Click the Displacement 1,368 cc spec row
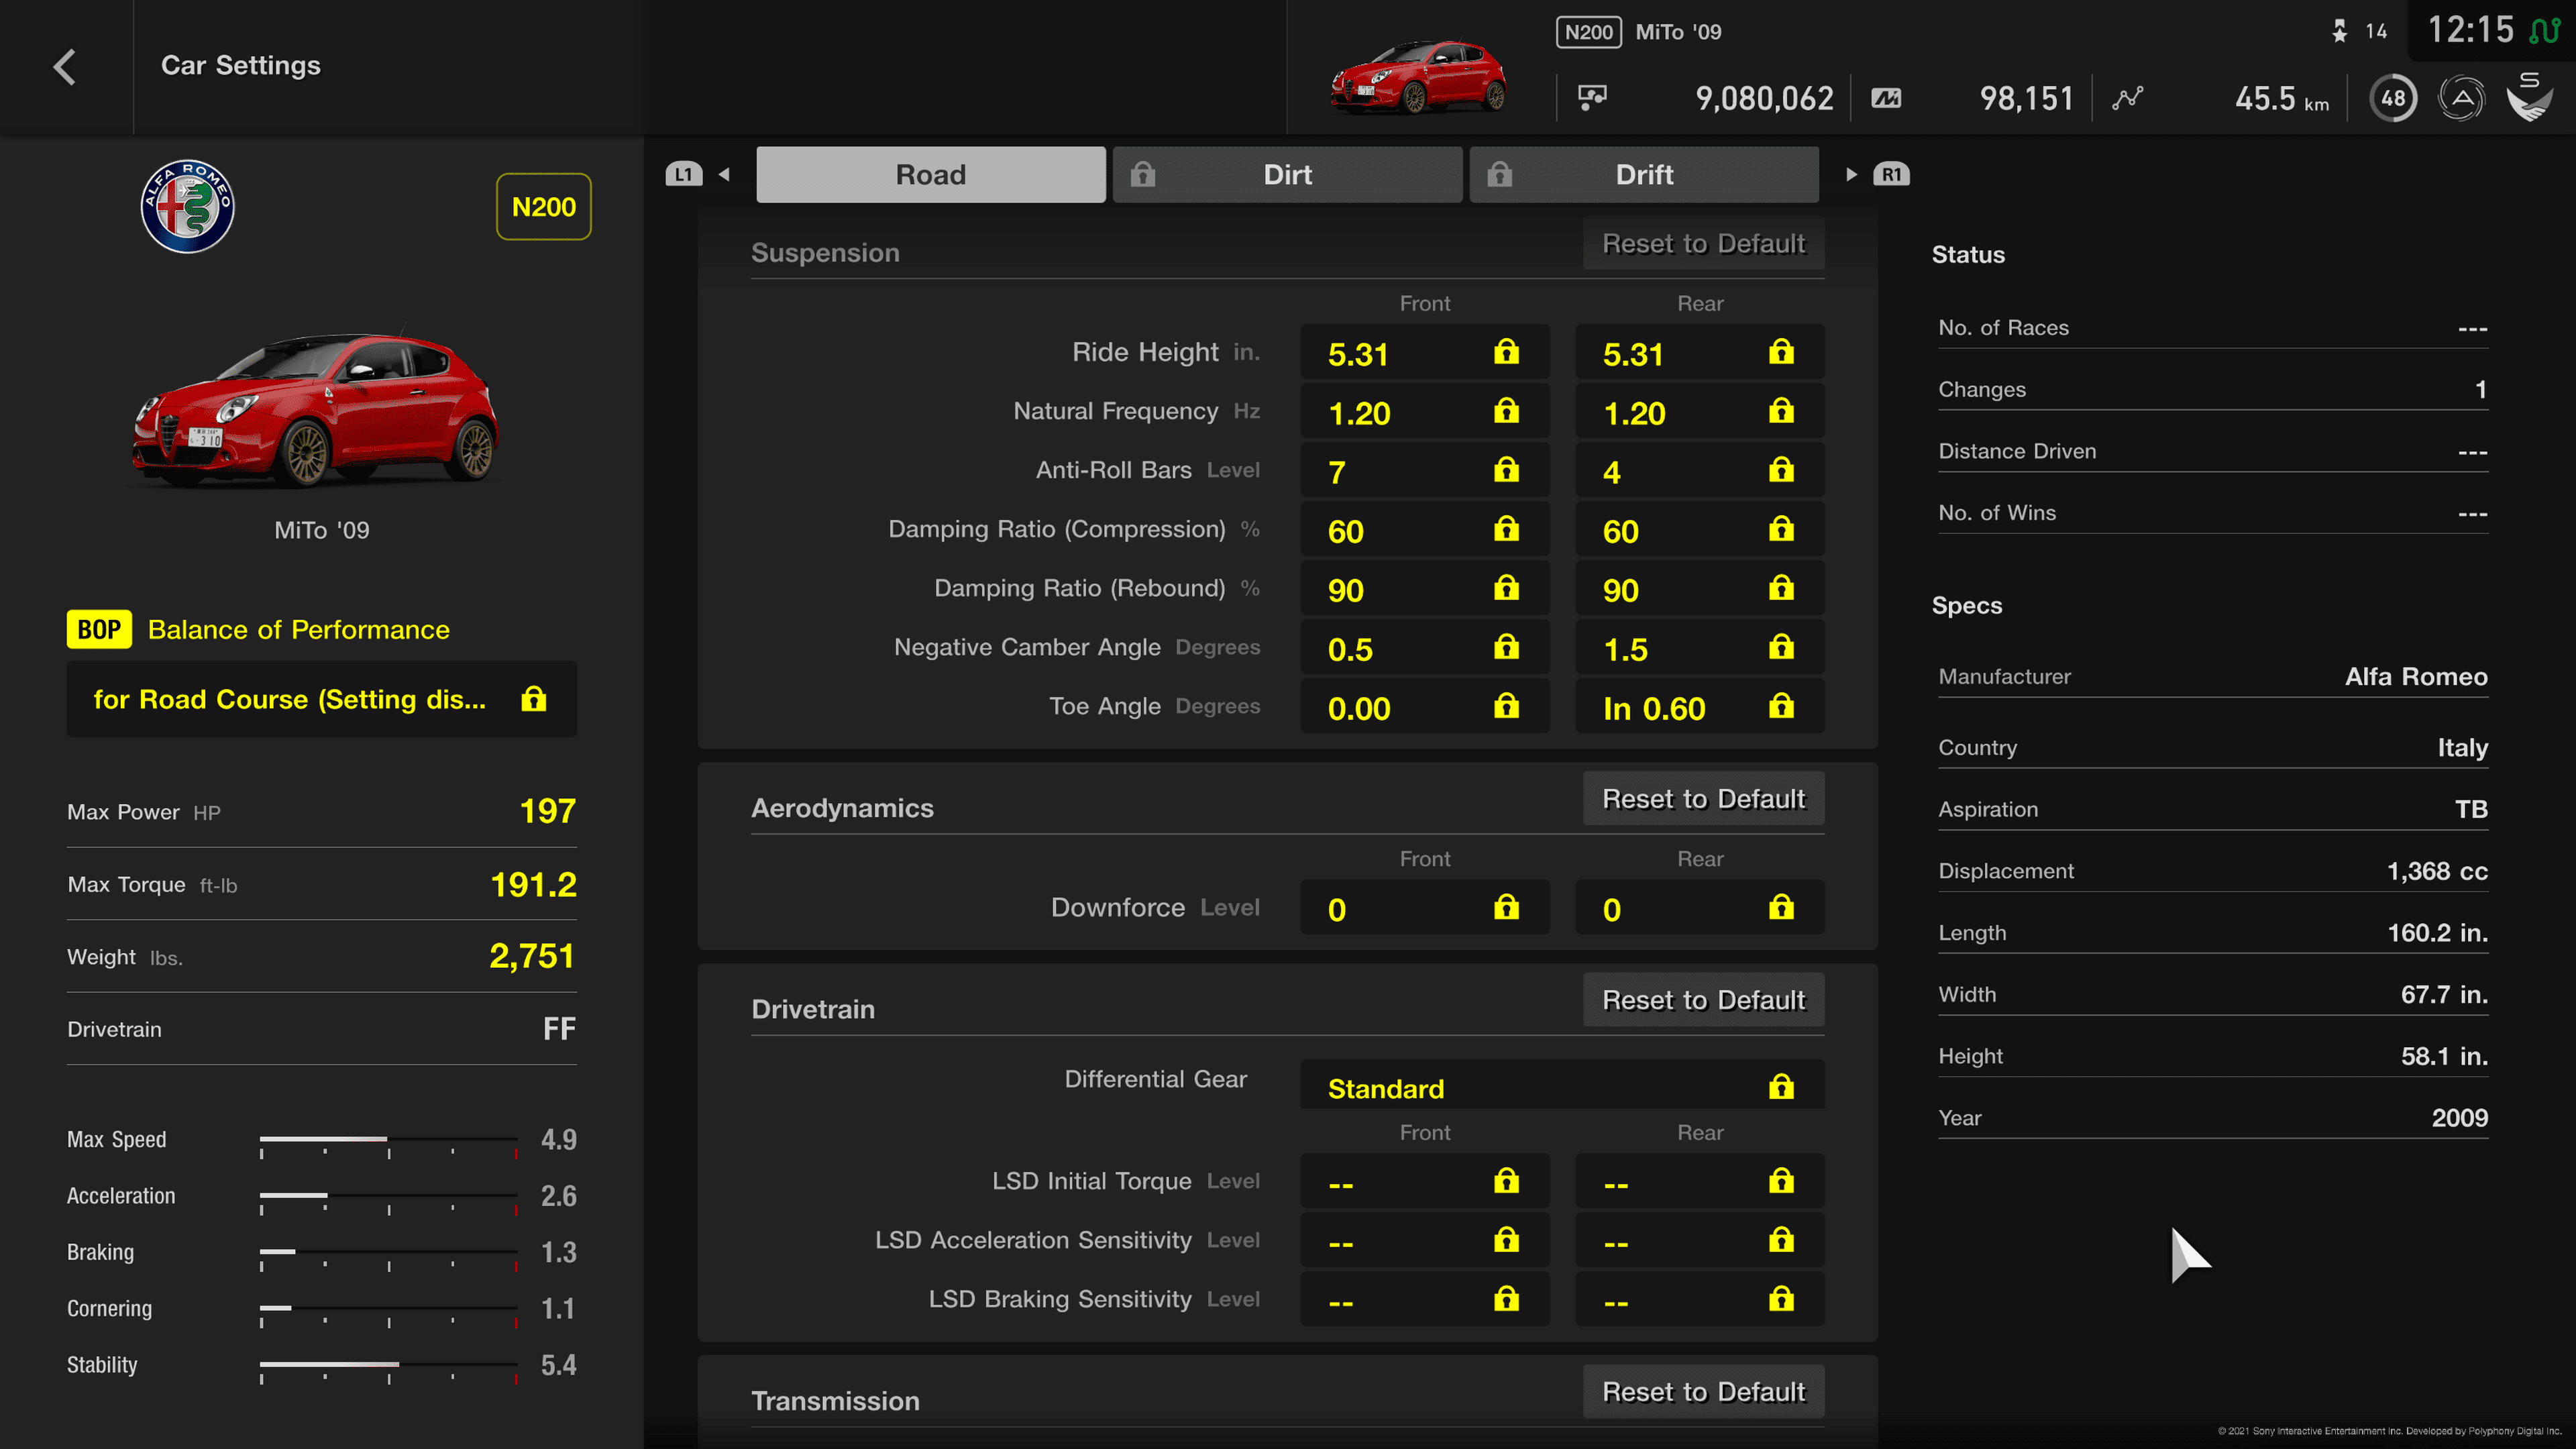This screenshot has width=2576, height=1449. click(2212, 871)
